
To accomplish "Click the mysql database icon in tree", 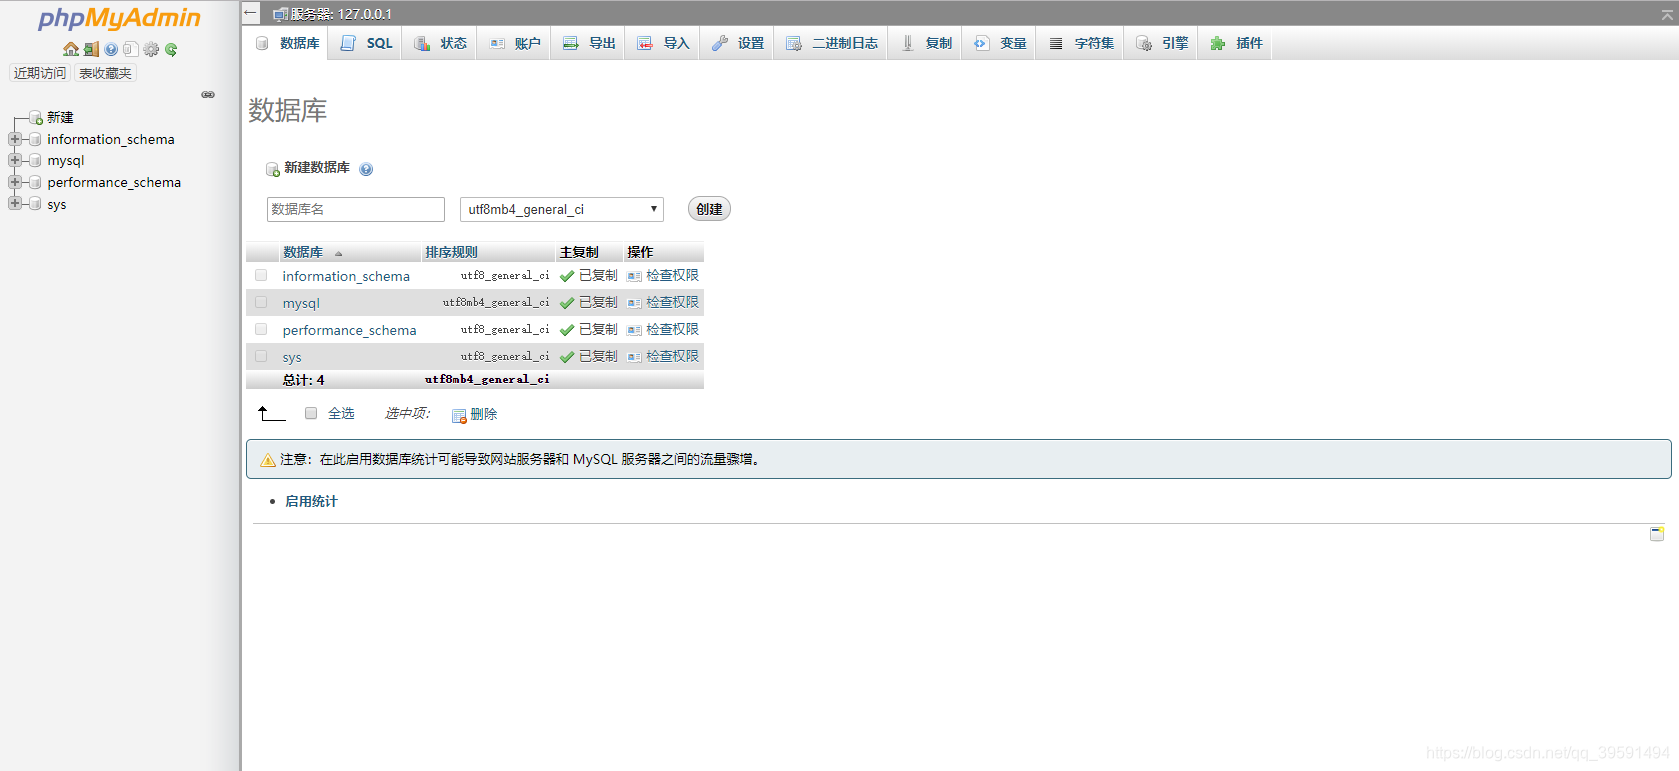I will pos(36,161).
